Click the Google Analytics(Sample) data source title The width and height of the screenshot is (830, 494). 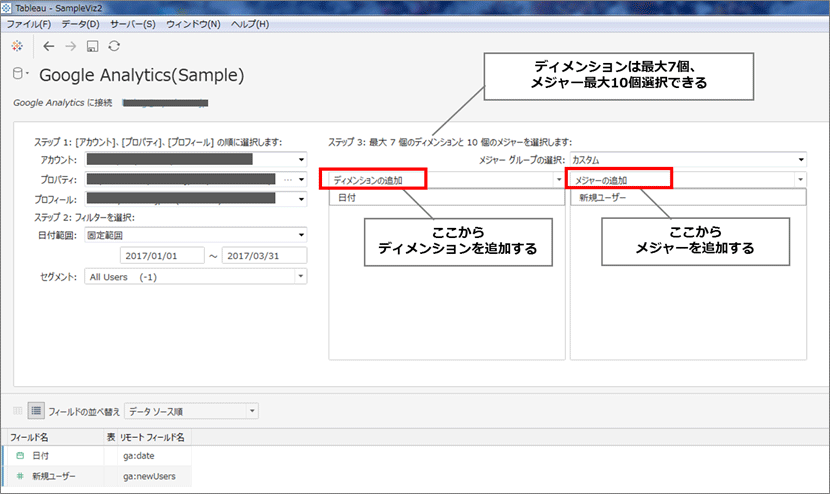click(141, 75)
